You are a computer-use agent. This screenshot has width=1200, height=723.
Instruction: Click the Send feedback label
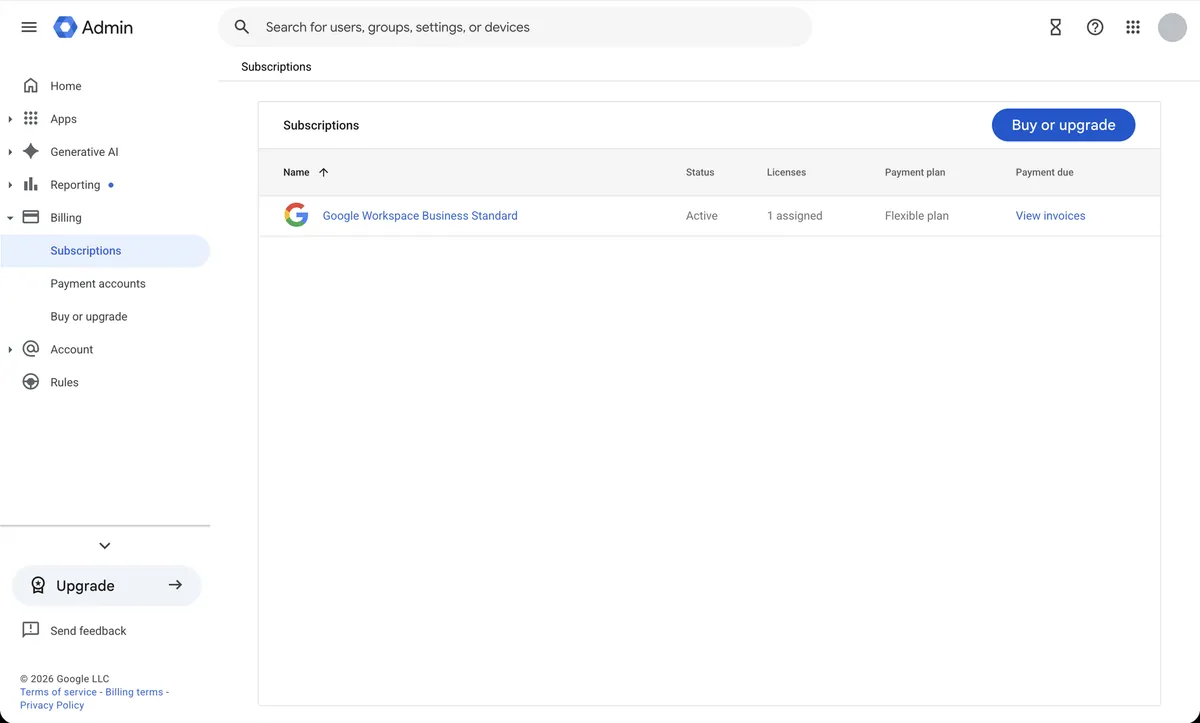pyautogui.click(x=88, y=631)
